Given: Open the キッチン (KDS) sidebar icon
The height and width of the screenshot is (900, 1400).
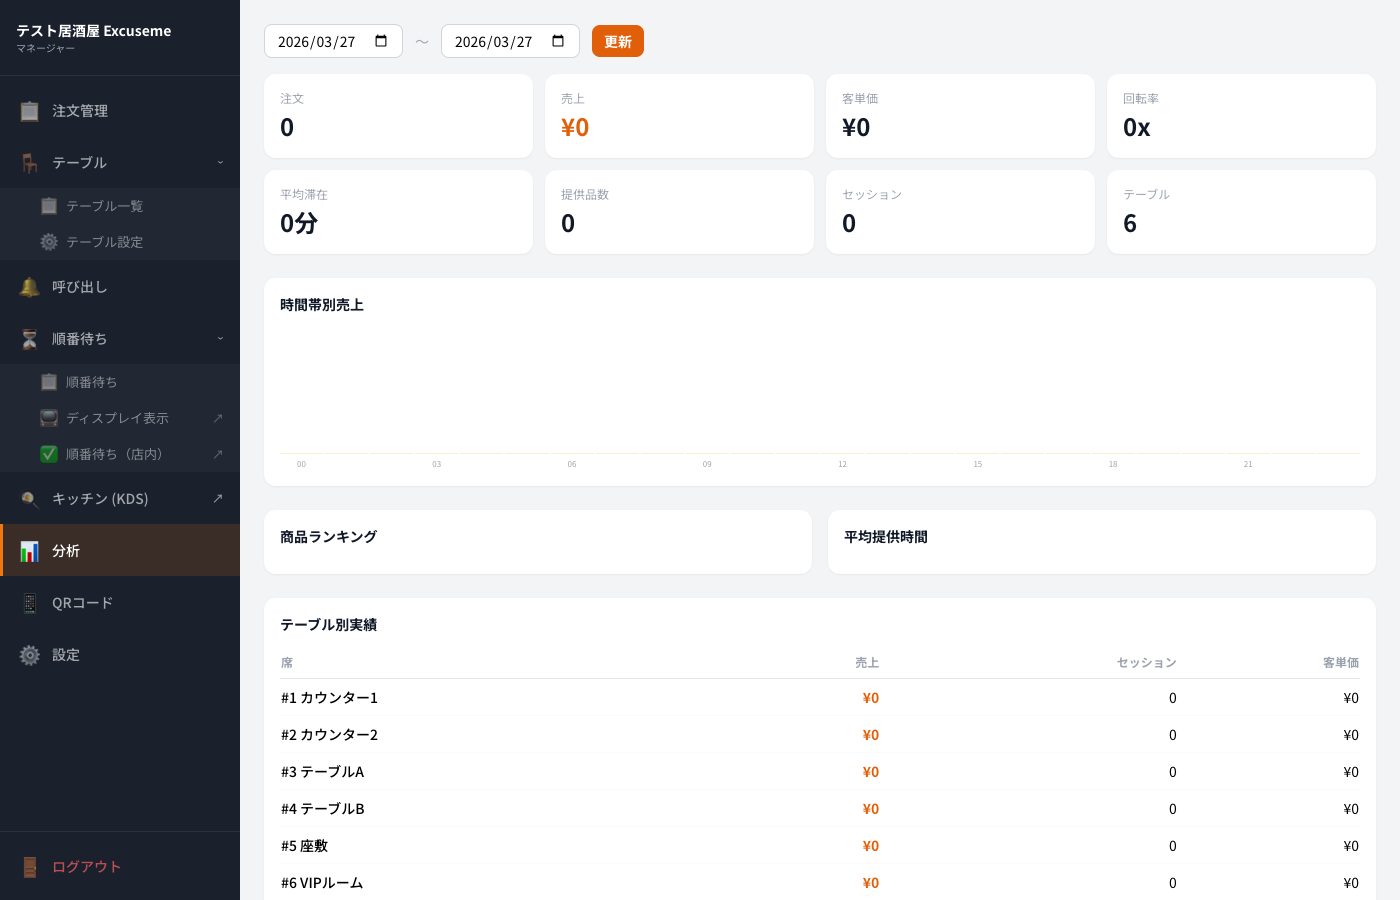Looking at the screenshot, I should click(29, 498).
